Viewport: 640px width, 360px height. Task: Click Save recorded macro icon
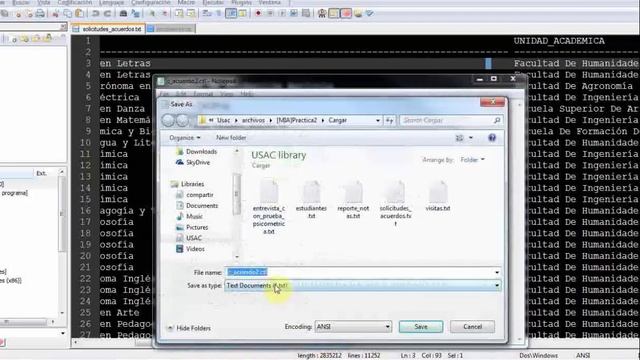click(x=306, y=13)
